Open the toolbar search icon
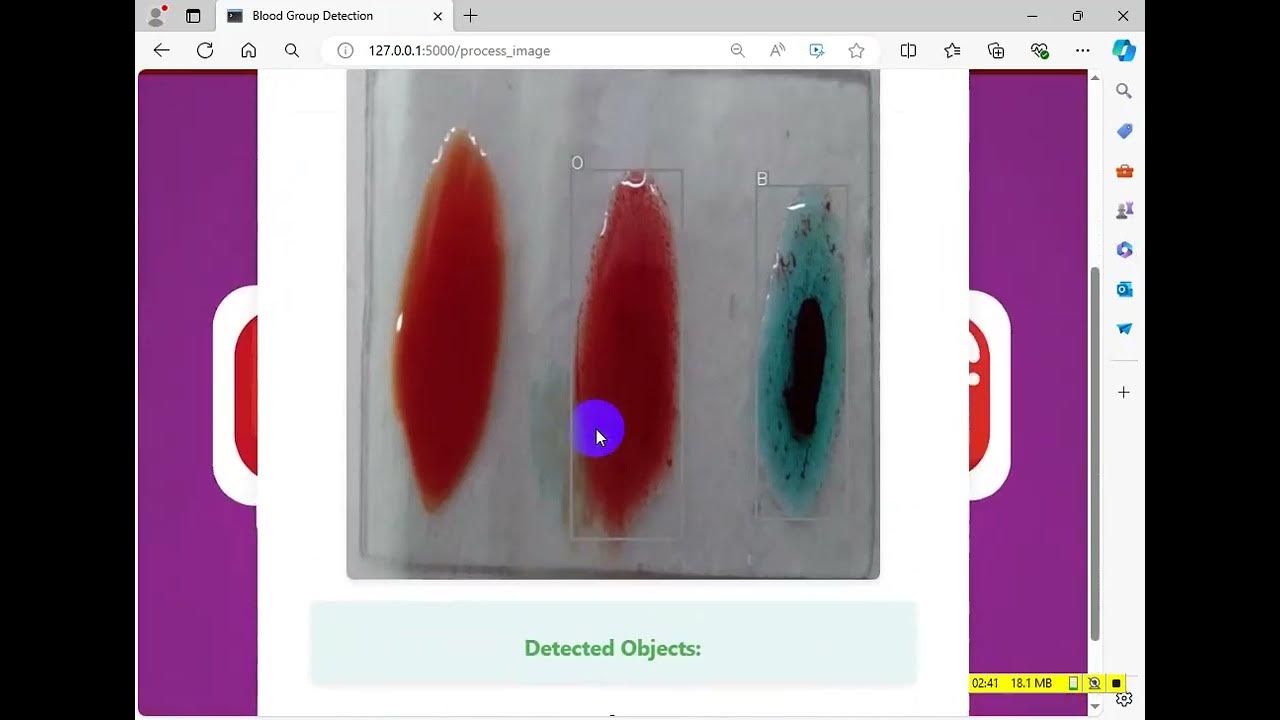 pyautogui.click(x=291, y=50)
